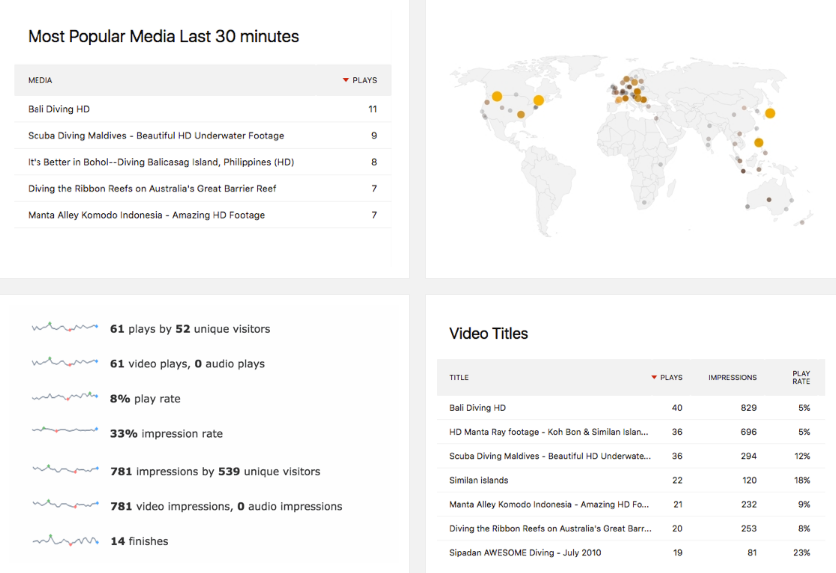Click sparkline beside video impressions, audio impressions
Viewport: 836px width, 573px height.
(64, 505)
